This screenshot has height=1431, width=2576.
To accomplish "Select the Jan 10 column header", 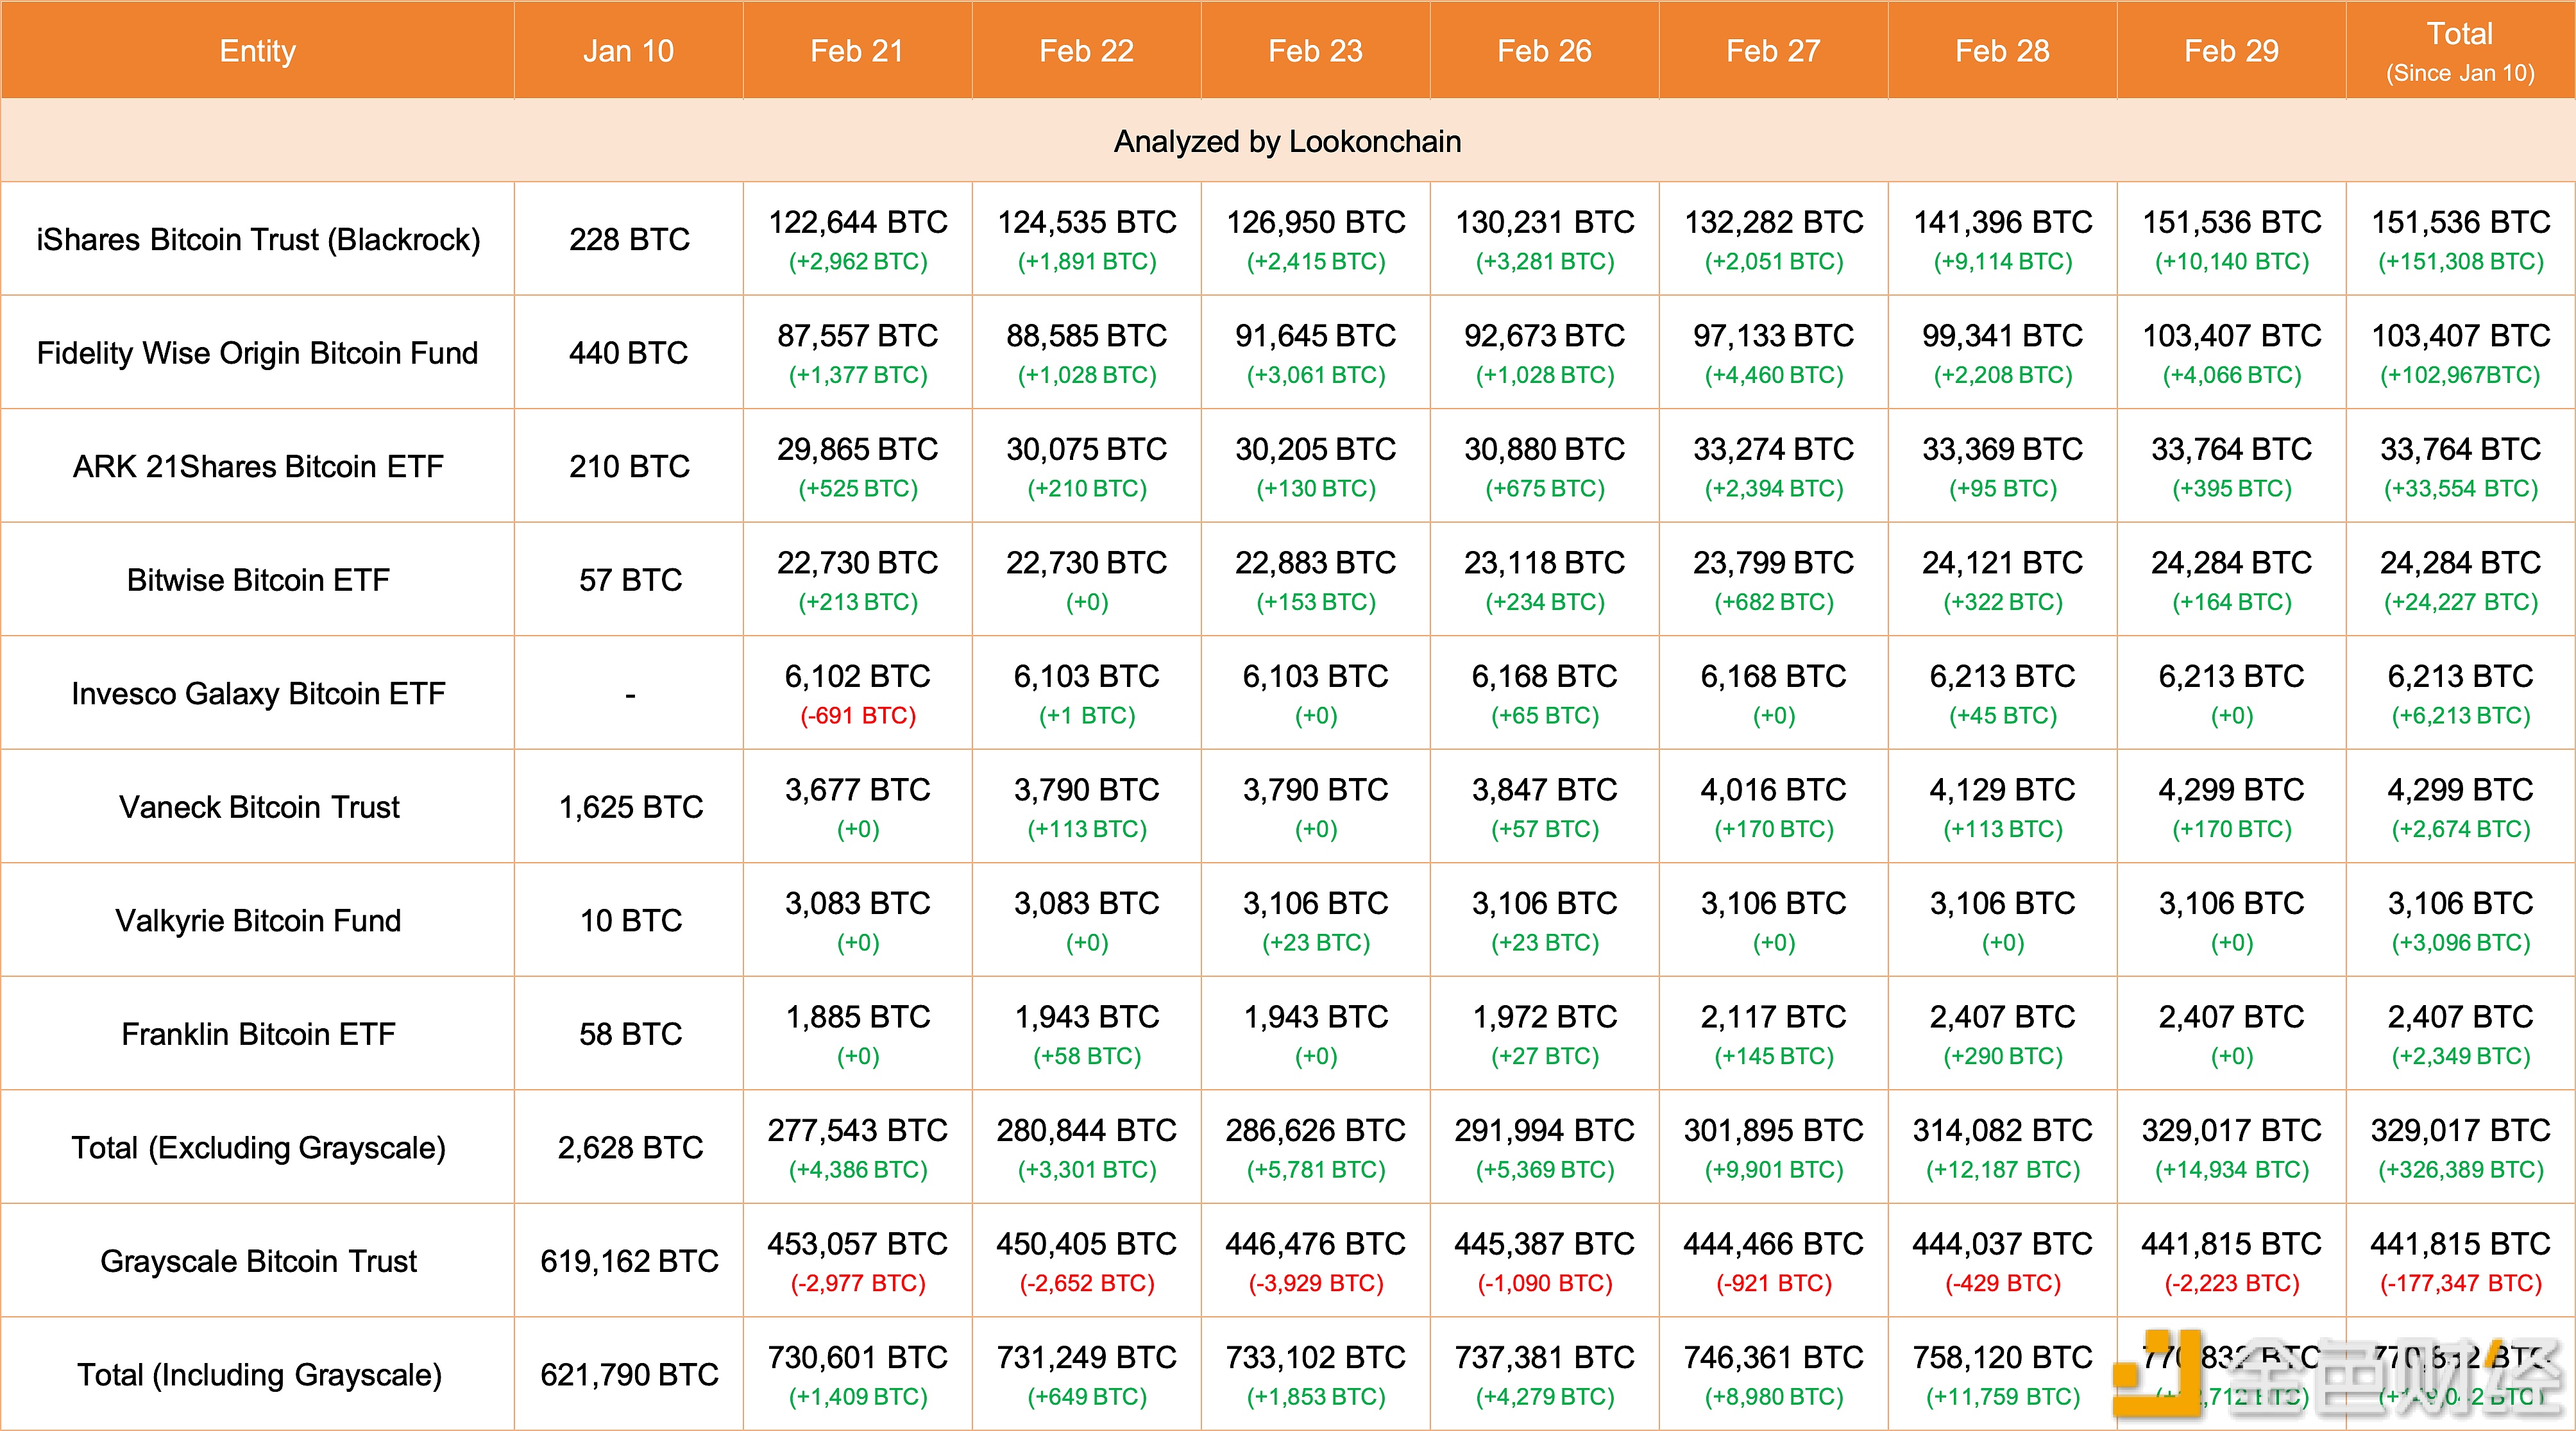I will 628,51.
